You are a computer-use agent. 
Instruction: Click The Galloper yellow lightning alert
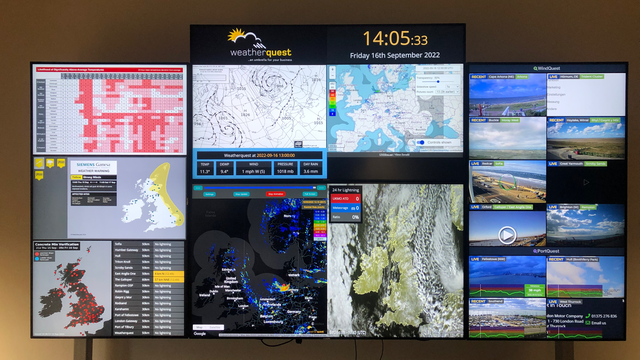pyautogui.click(x=168, y=280)
